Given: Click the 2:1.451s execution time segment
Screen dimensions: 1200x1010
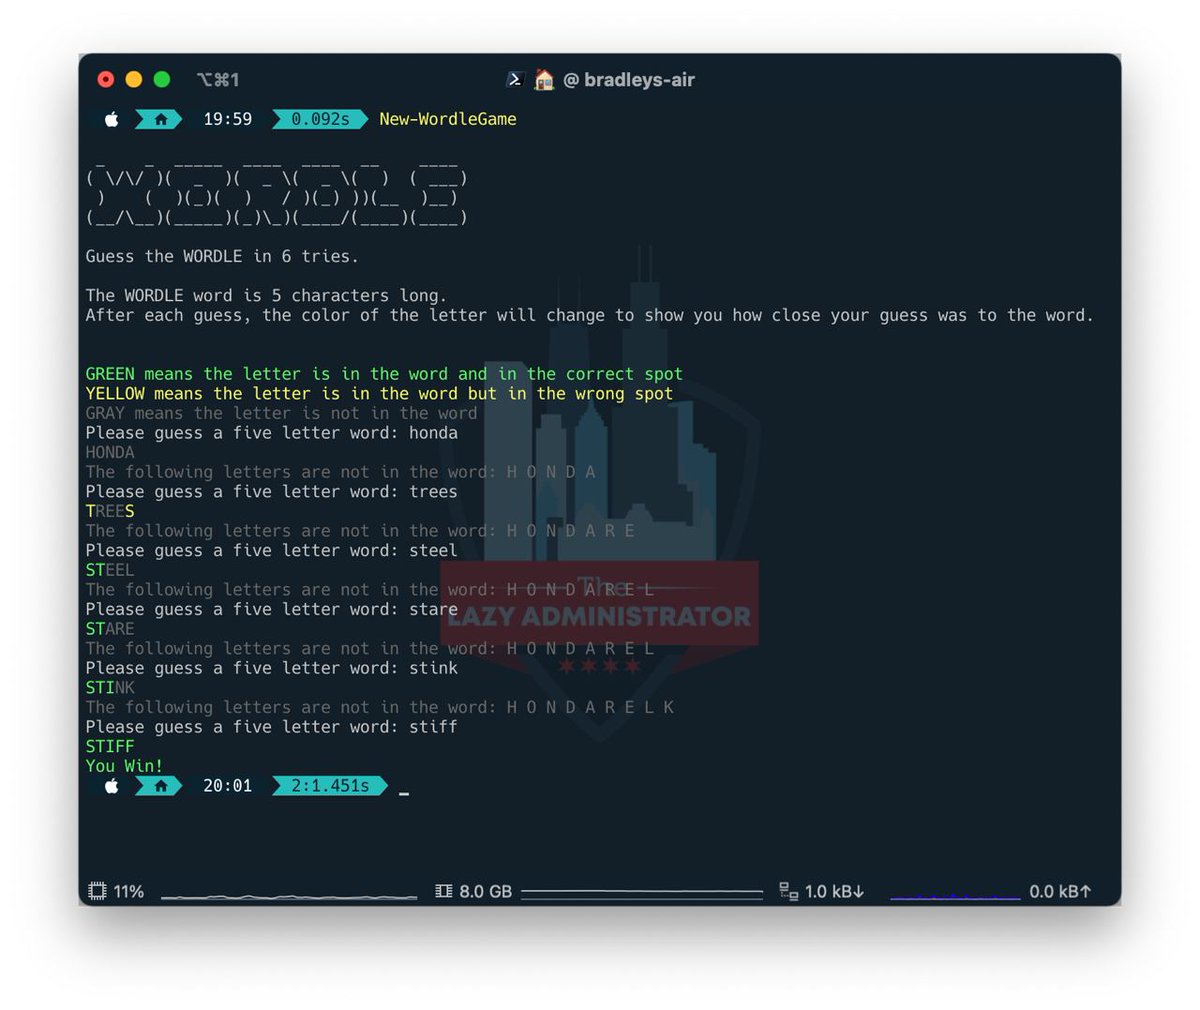Looking at the screenshot, I should click(330, 786).
